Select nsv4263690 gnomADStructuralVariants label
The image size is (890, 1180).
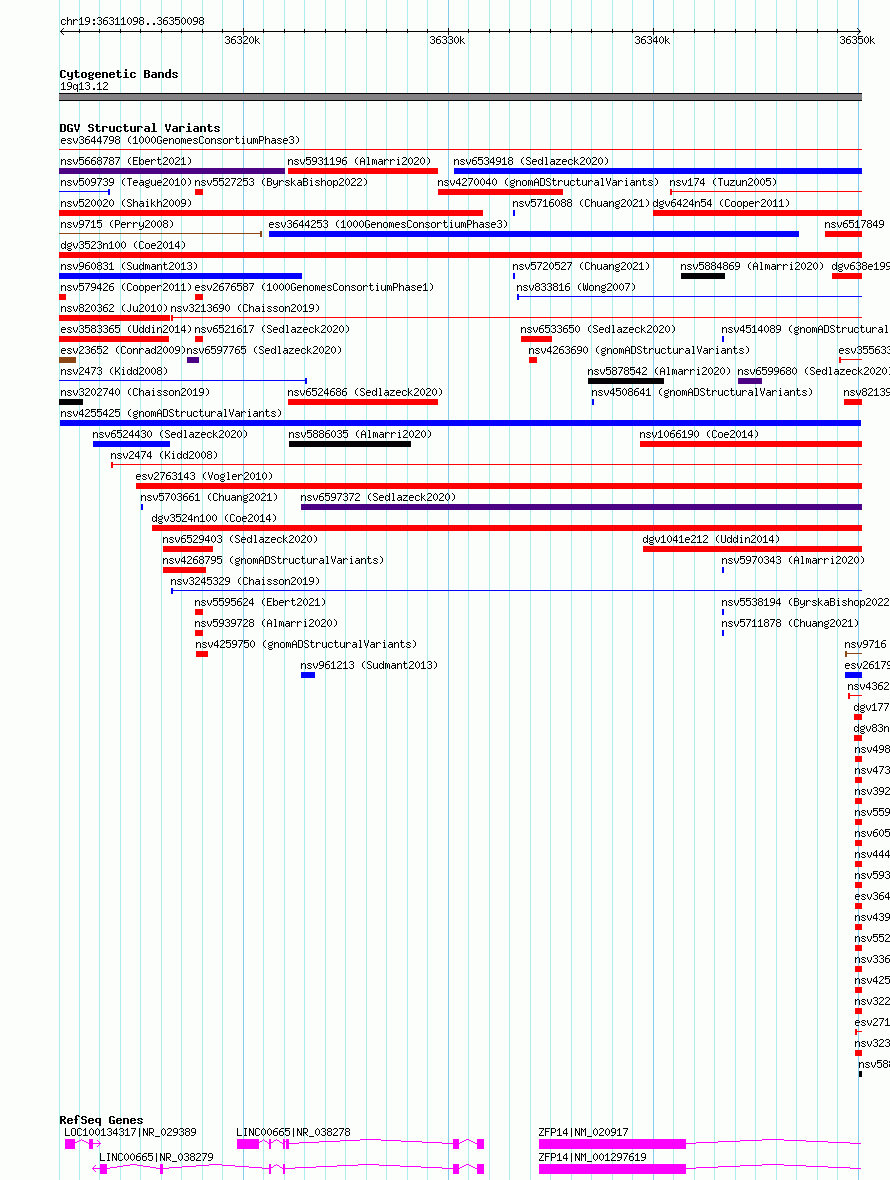click(x=639, y=351)
